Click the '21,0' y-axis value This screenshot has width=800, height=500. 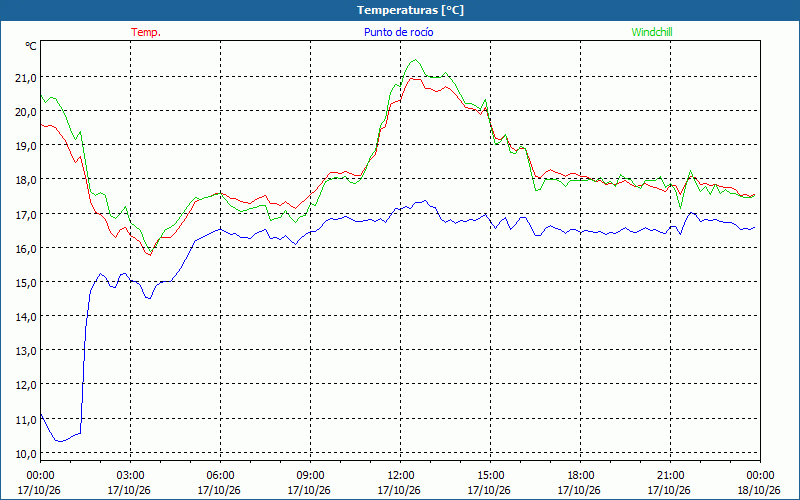pyautogui.click(x=27, y=78)
